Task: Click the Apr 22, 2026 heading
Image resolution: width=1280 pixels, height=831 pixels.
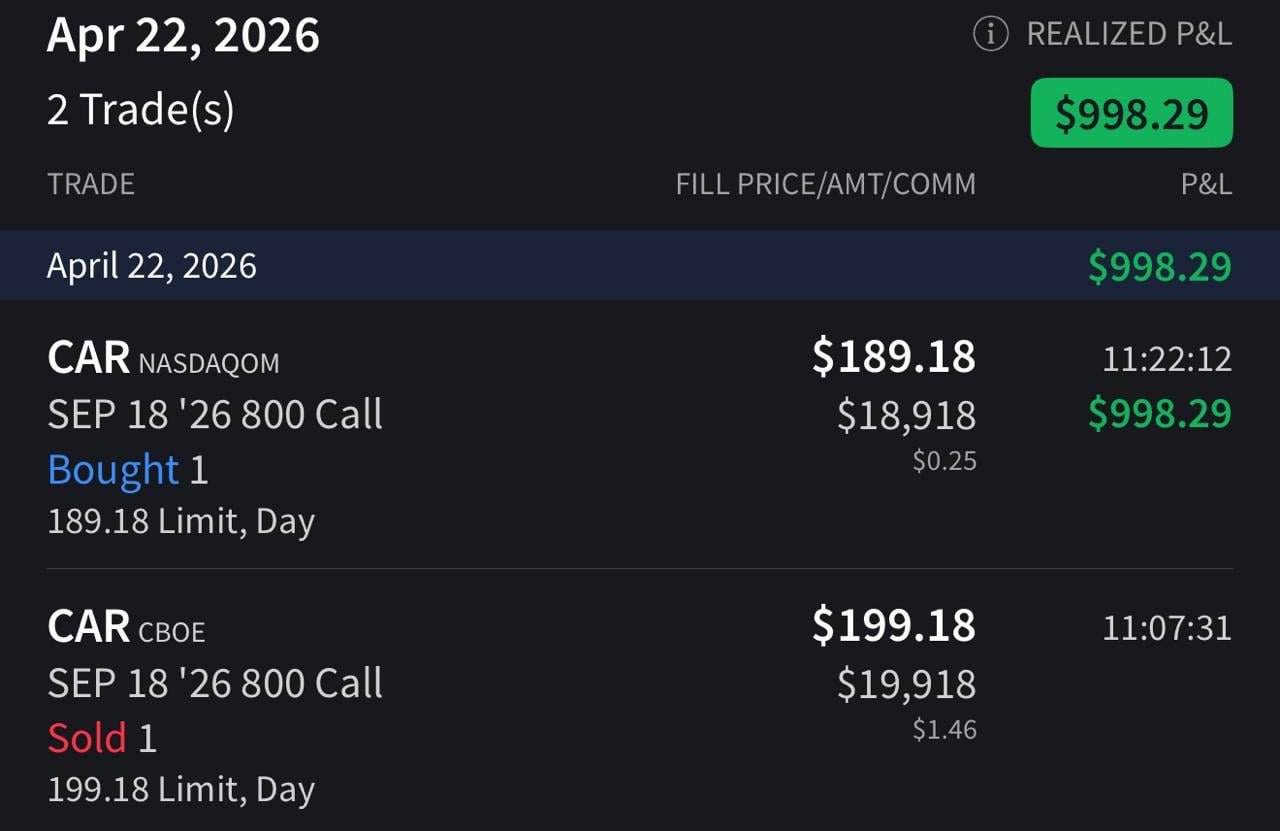Action: click(183, 36)
